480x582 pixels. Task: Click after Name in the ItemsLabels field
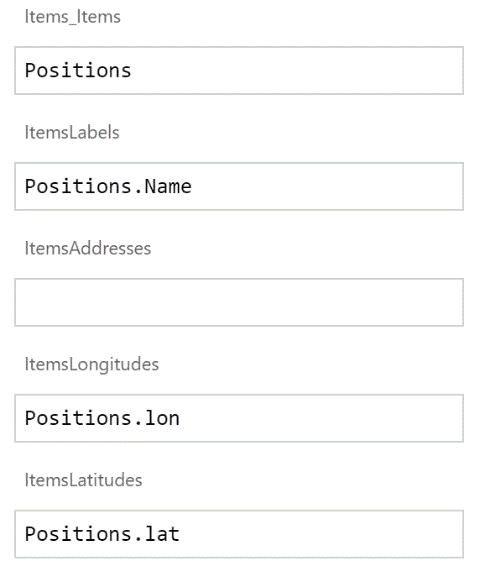[x=193, y=186]
